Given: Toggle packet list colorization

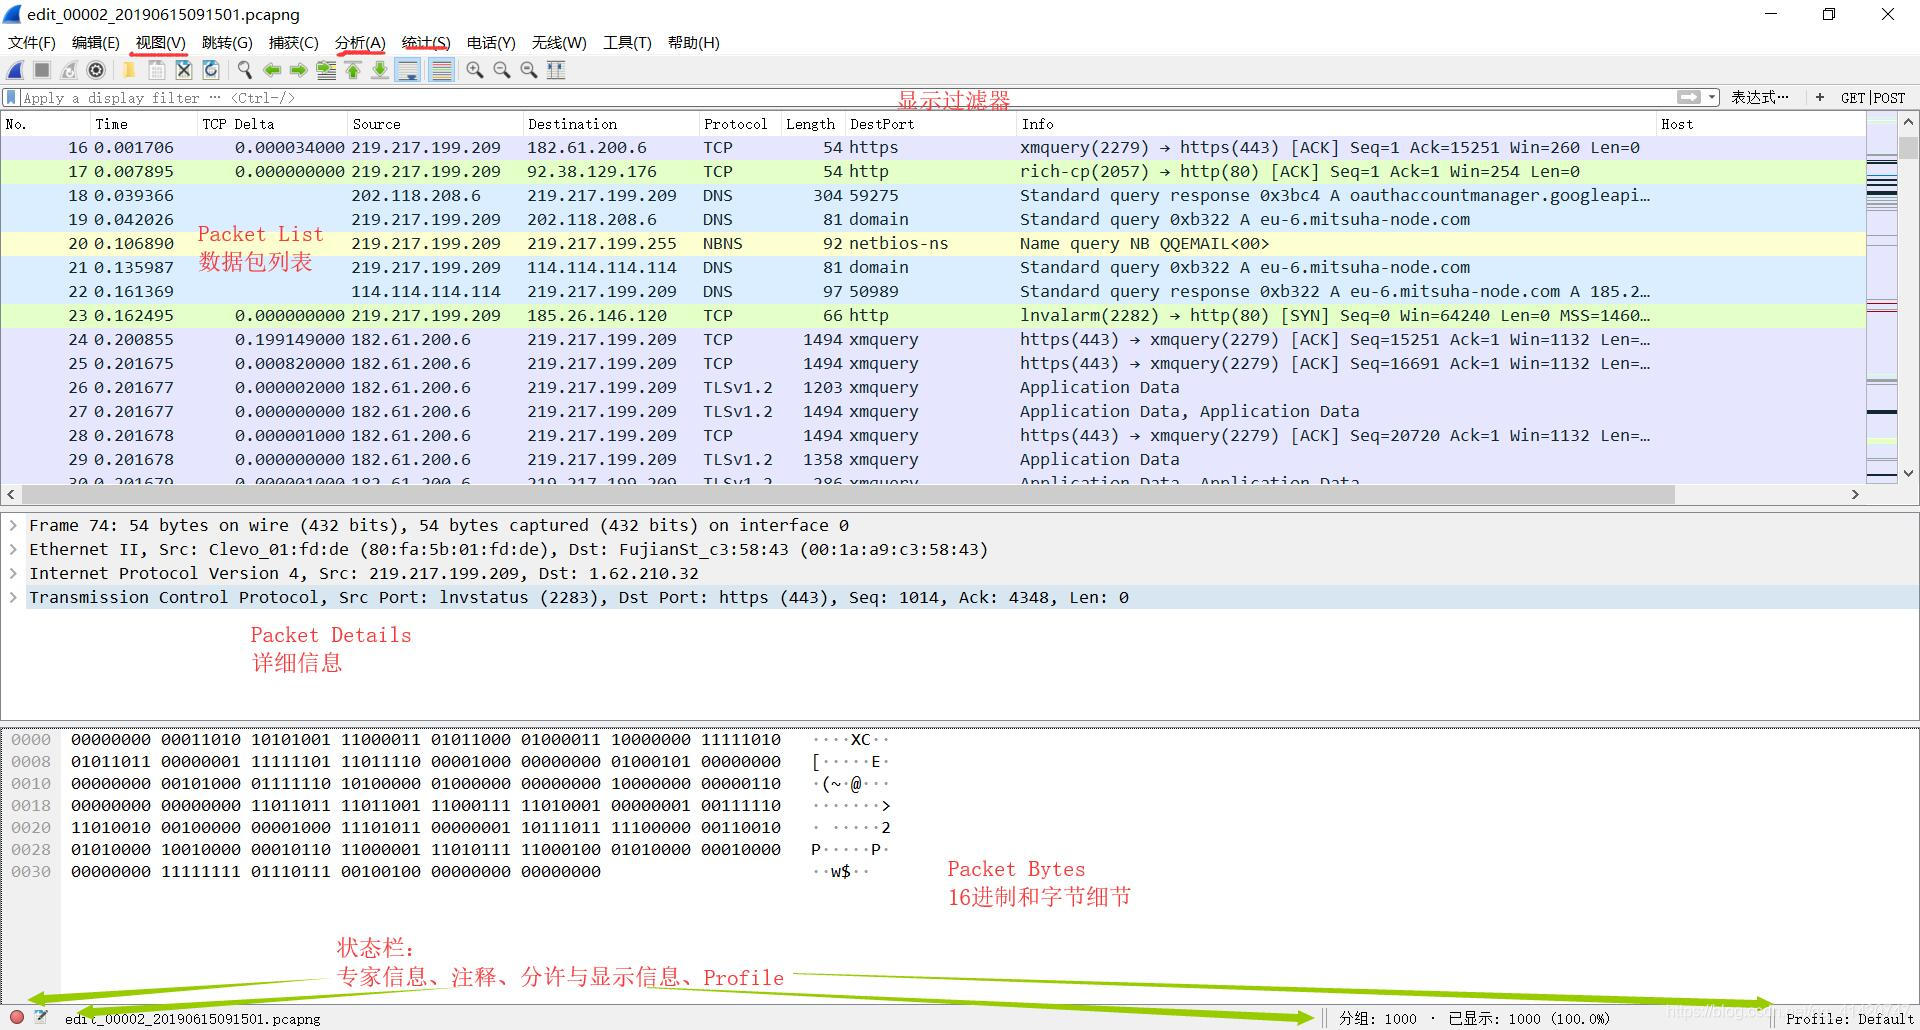Looking at the screenshot, I should click(x=440, y=70).
